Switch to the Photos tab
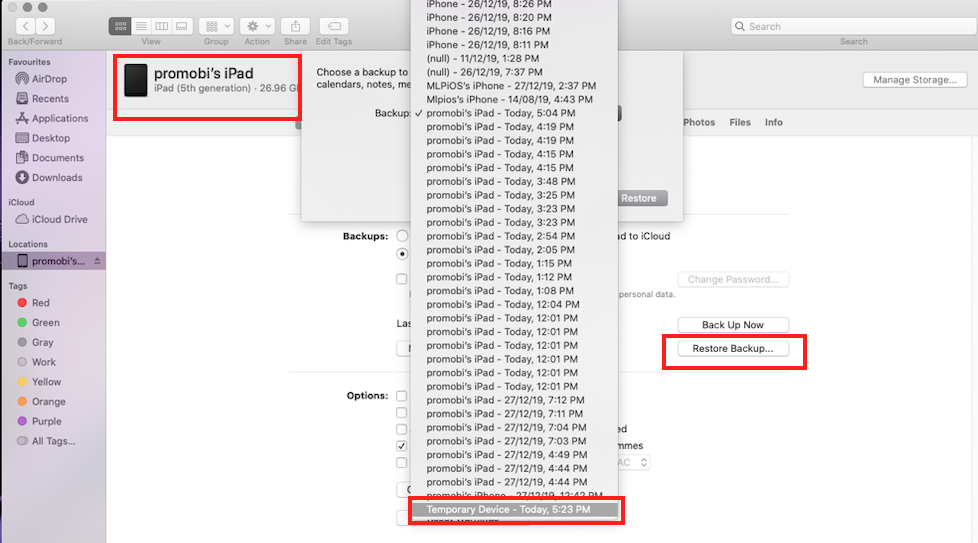The image size is (978, 543). (699, 122)
